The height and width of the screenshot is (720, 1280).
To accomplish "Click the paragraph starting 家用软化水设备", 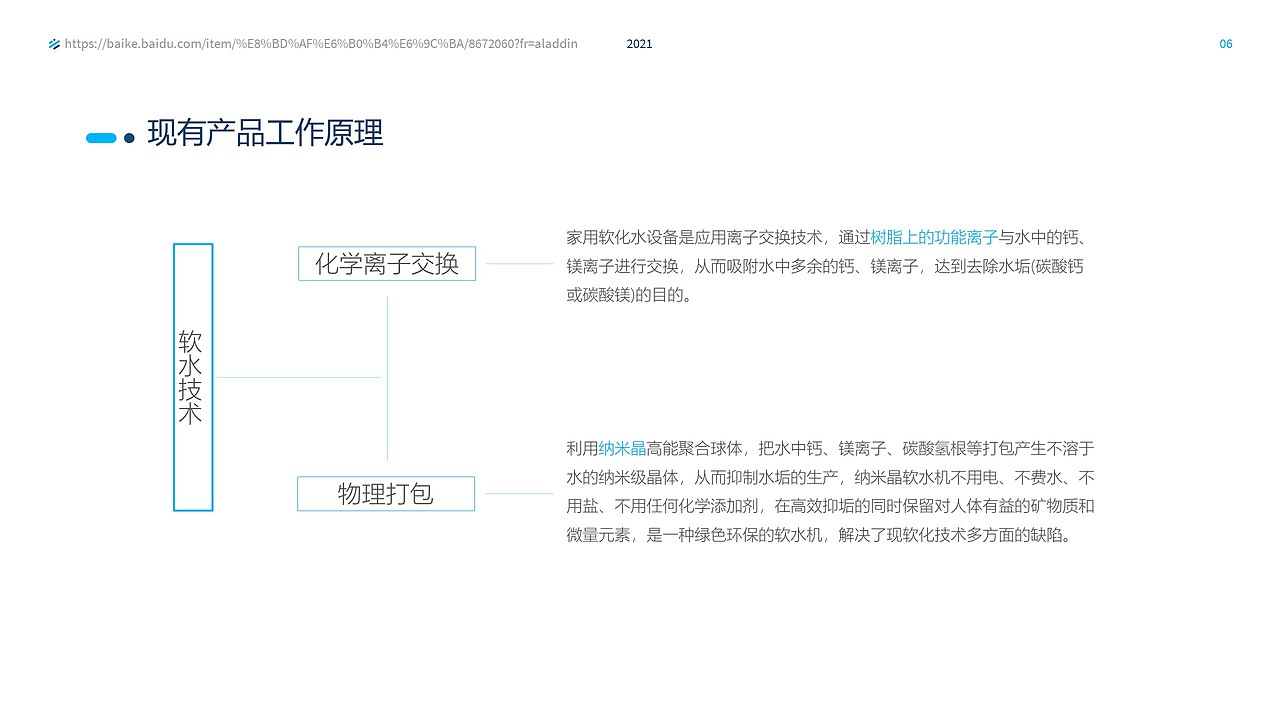I will point(831,267).
